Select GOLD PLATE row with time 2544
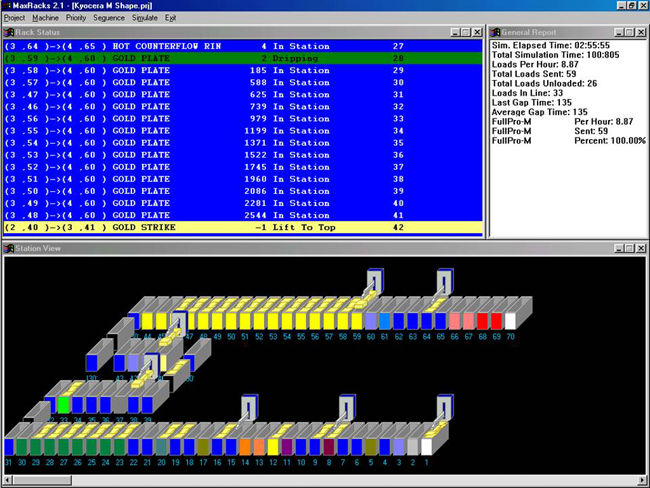This screenshot has height=488, width=650. pos(243,215)
